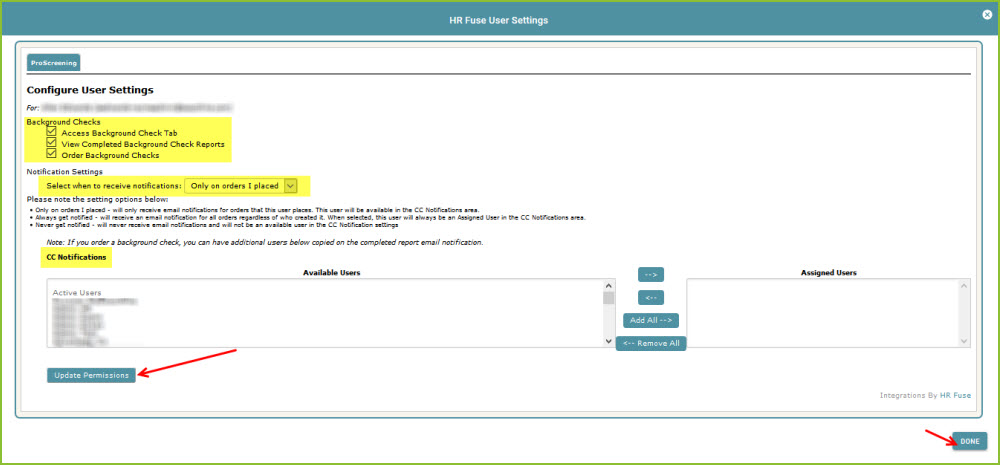Viewport: 1000px width, 465px height.
Task: Move selected user to Assigned Users
Action: tap(651, 274)
